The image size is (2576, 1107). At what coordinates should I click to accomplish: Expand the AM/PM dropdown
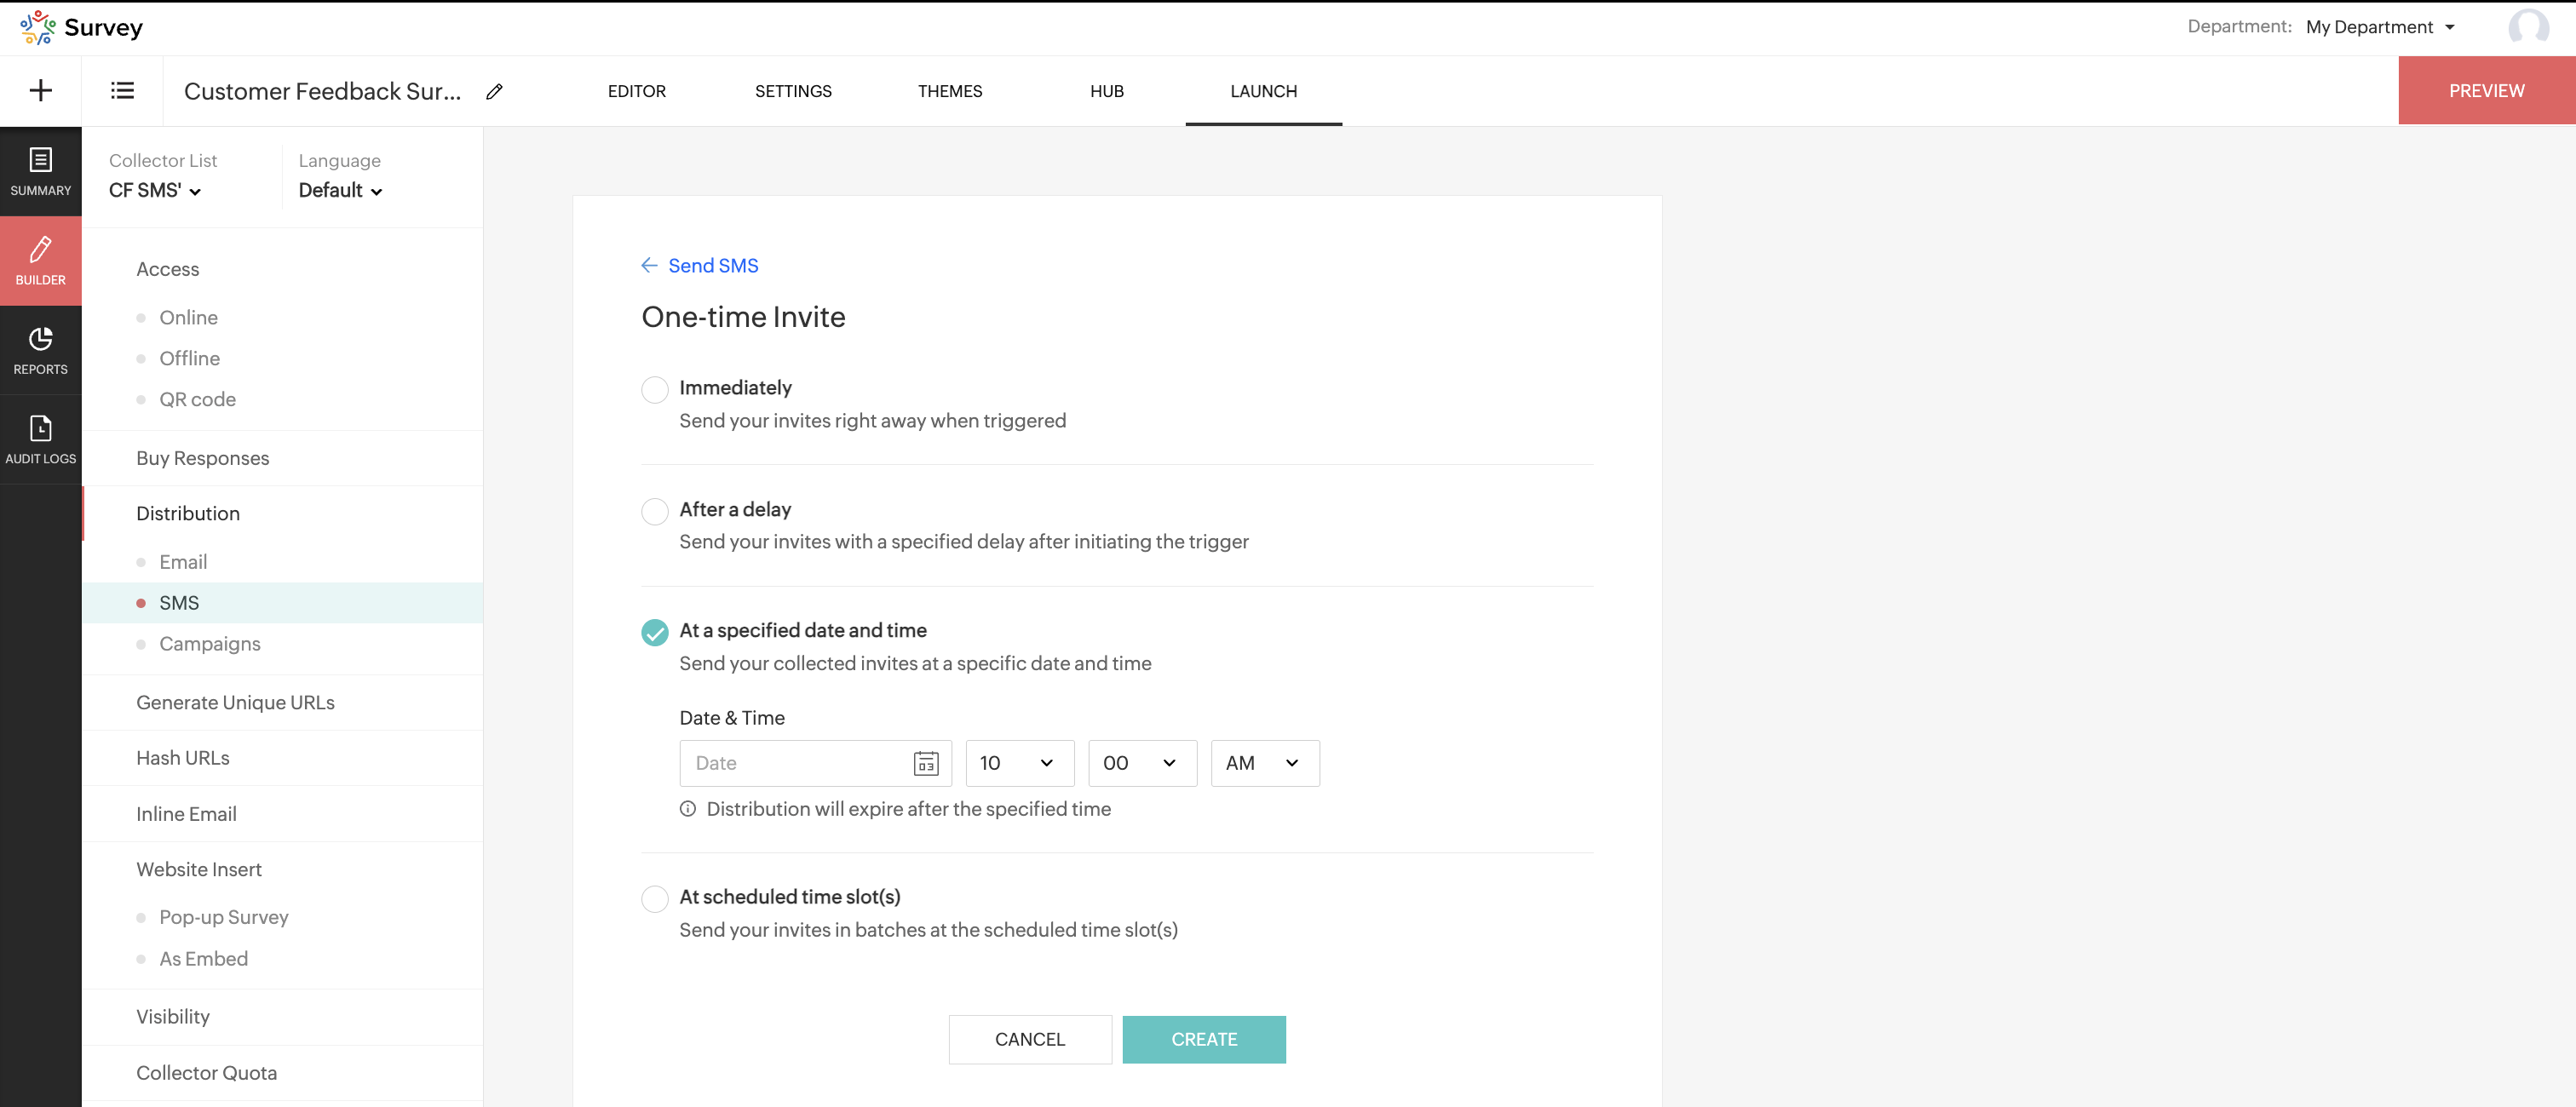tap(1264, 763)
